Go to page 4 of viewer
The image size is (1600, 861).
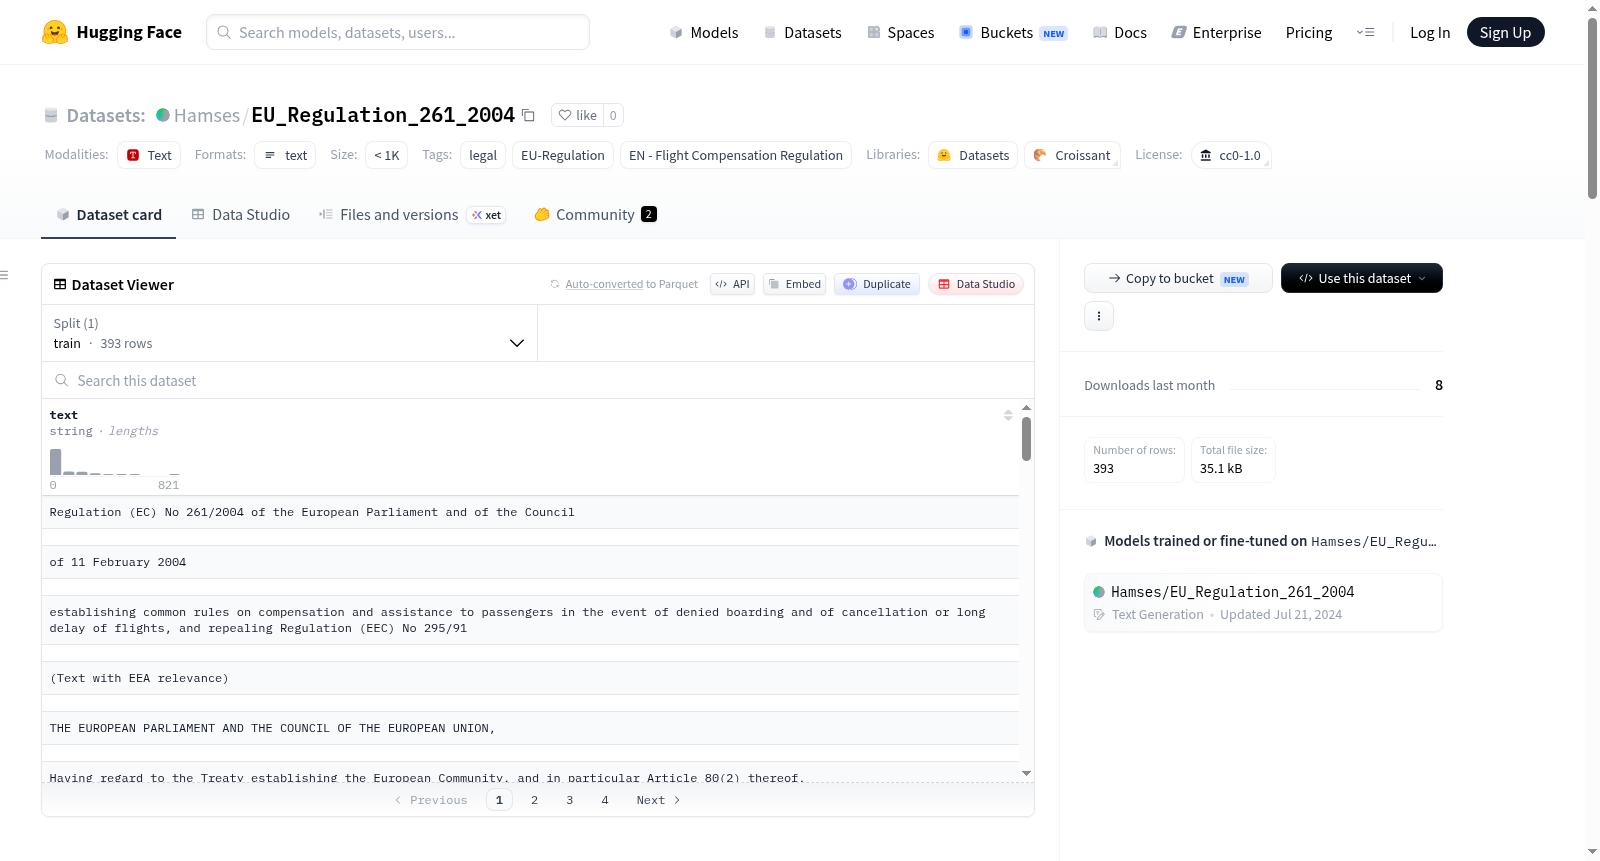(x=604, y=800)
